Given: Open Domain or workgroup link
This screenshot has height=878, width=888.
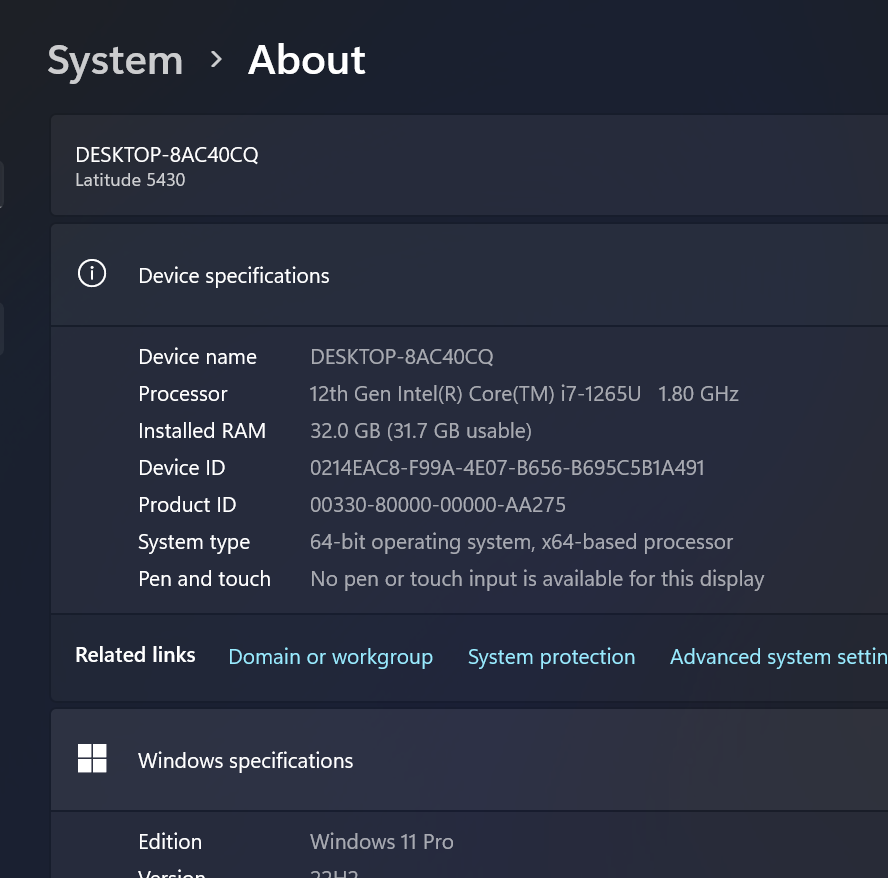Looking at the screenshot, I should tap(331, 657).
